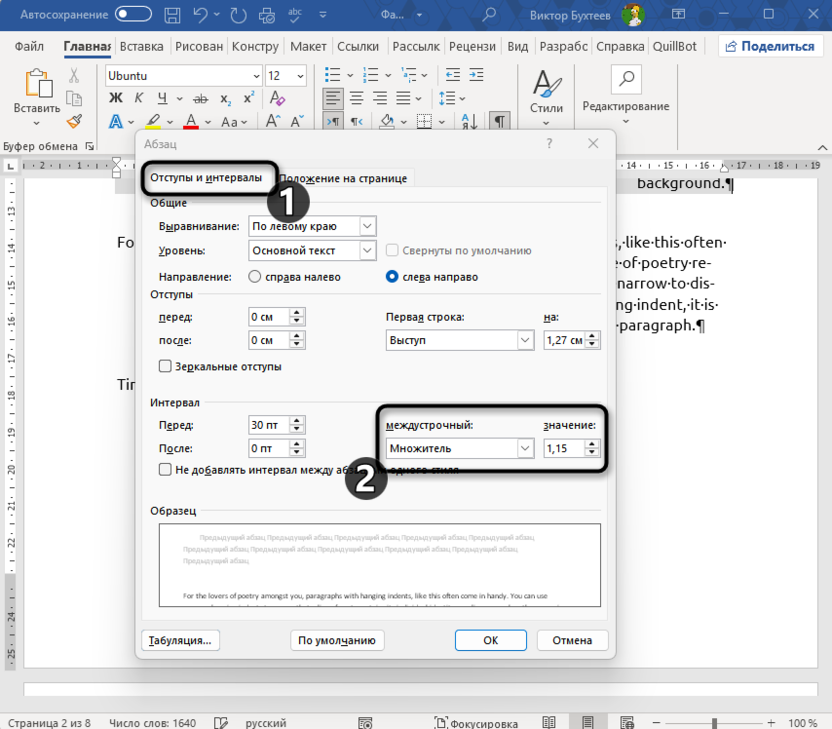The width and height of the screenshot is (832, 729).
Task: Open the Styles gallery icon
Action: tap(546, 87)
